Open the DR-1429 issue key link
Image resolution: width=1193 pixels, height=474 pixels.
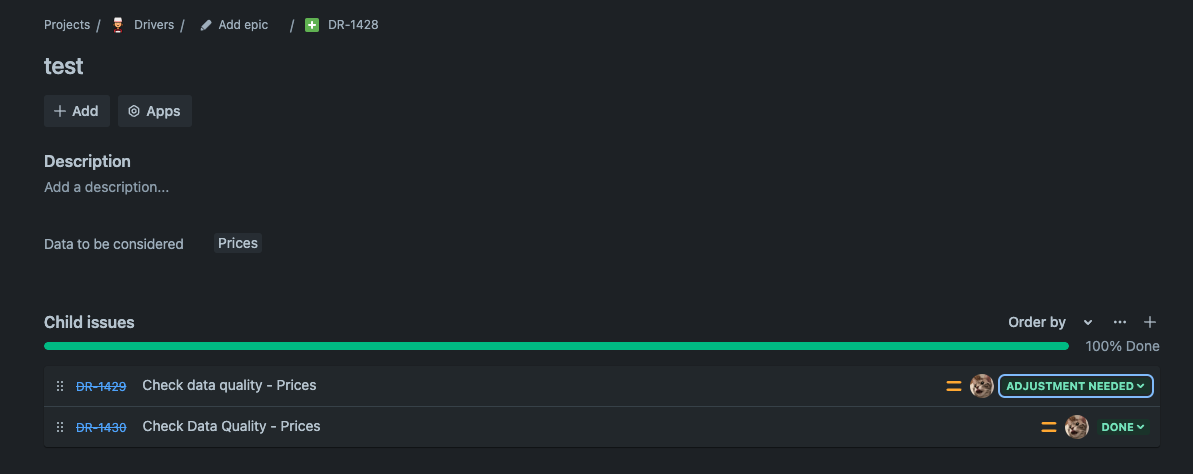coord(101,386)
